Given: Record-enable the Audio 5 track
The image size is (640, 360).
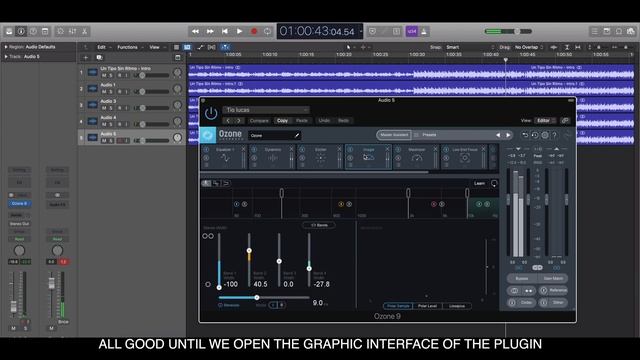Looking at the screenshot, I should [x=120, y=141].
